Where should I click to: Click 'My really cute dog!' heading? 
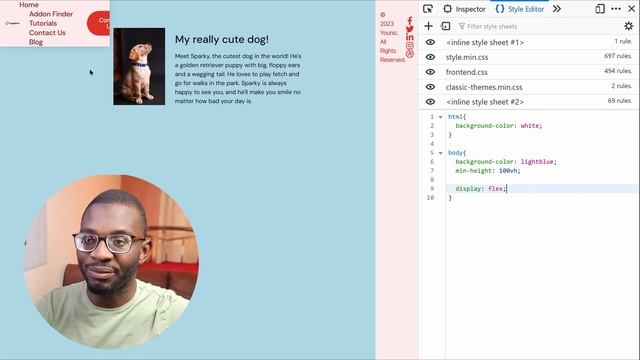pyautogui.click(x=222, y=40)
